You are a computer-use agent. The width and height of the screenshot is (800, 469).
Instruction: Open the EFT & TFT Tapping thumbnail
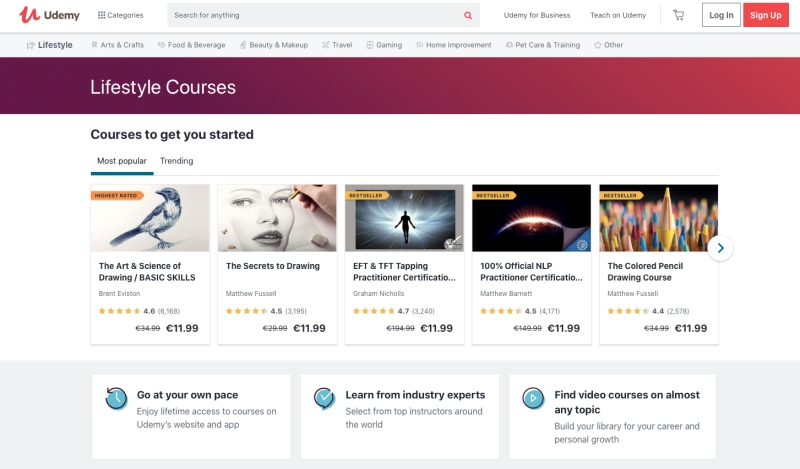(x=404, y=218)
